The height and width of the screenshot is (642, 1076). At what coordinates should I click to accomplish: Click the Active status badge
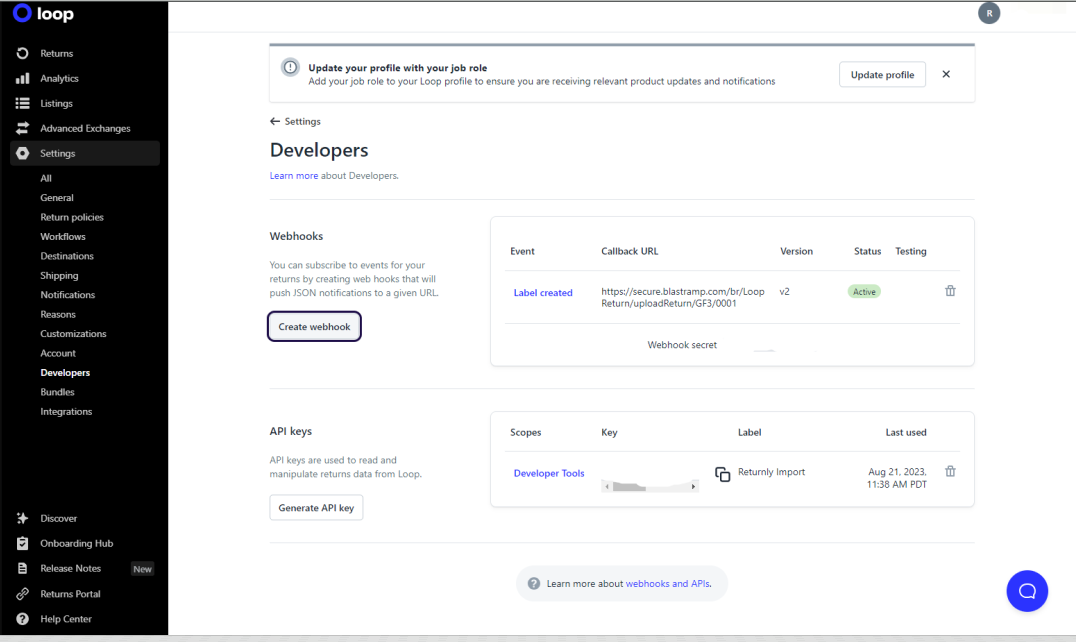864,292
